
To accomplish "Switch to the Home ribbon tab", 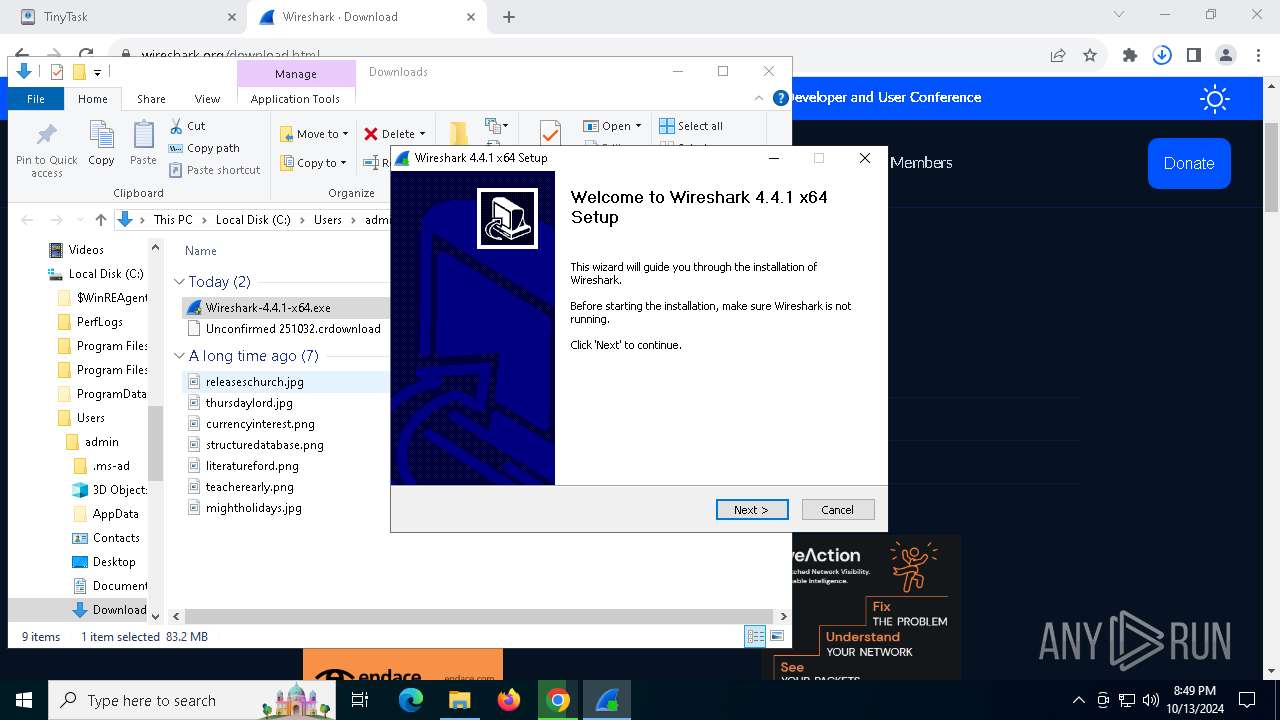I will 93,99.
